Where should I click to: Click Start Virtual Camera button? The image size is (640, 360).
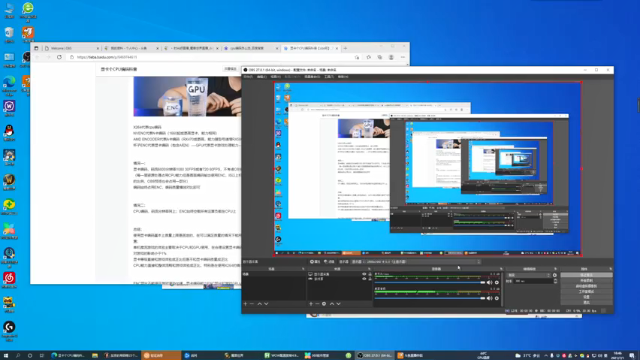[587, 286]
